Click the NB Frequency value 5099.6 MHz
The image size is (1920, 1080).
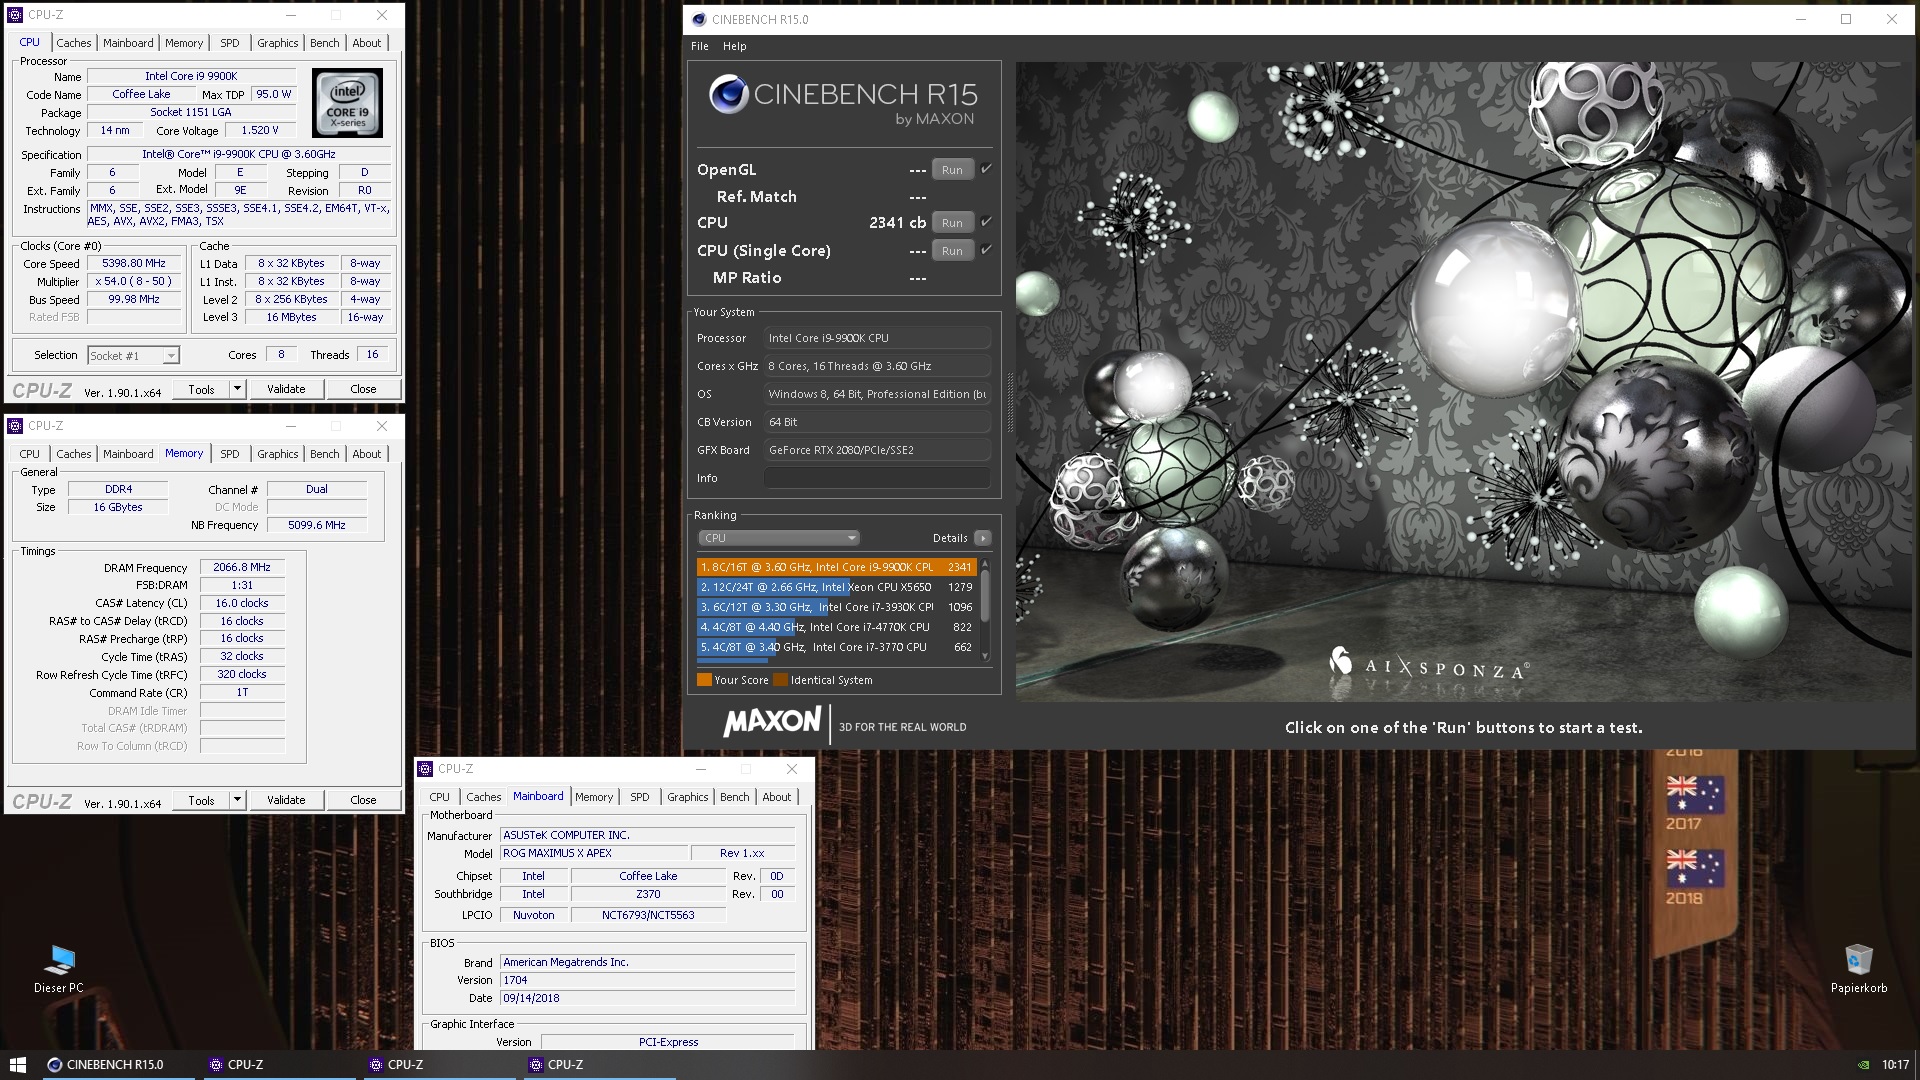[317, 525]
